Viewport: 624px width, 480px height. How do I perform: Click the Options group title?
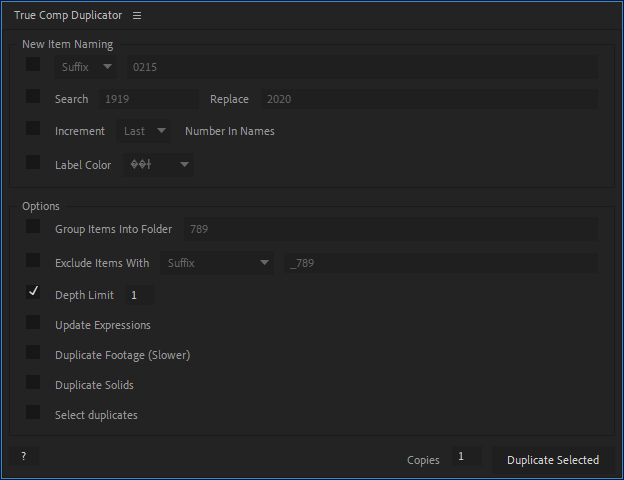click(41, 206)
